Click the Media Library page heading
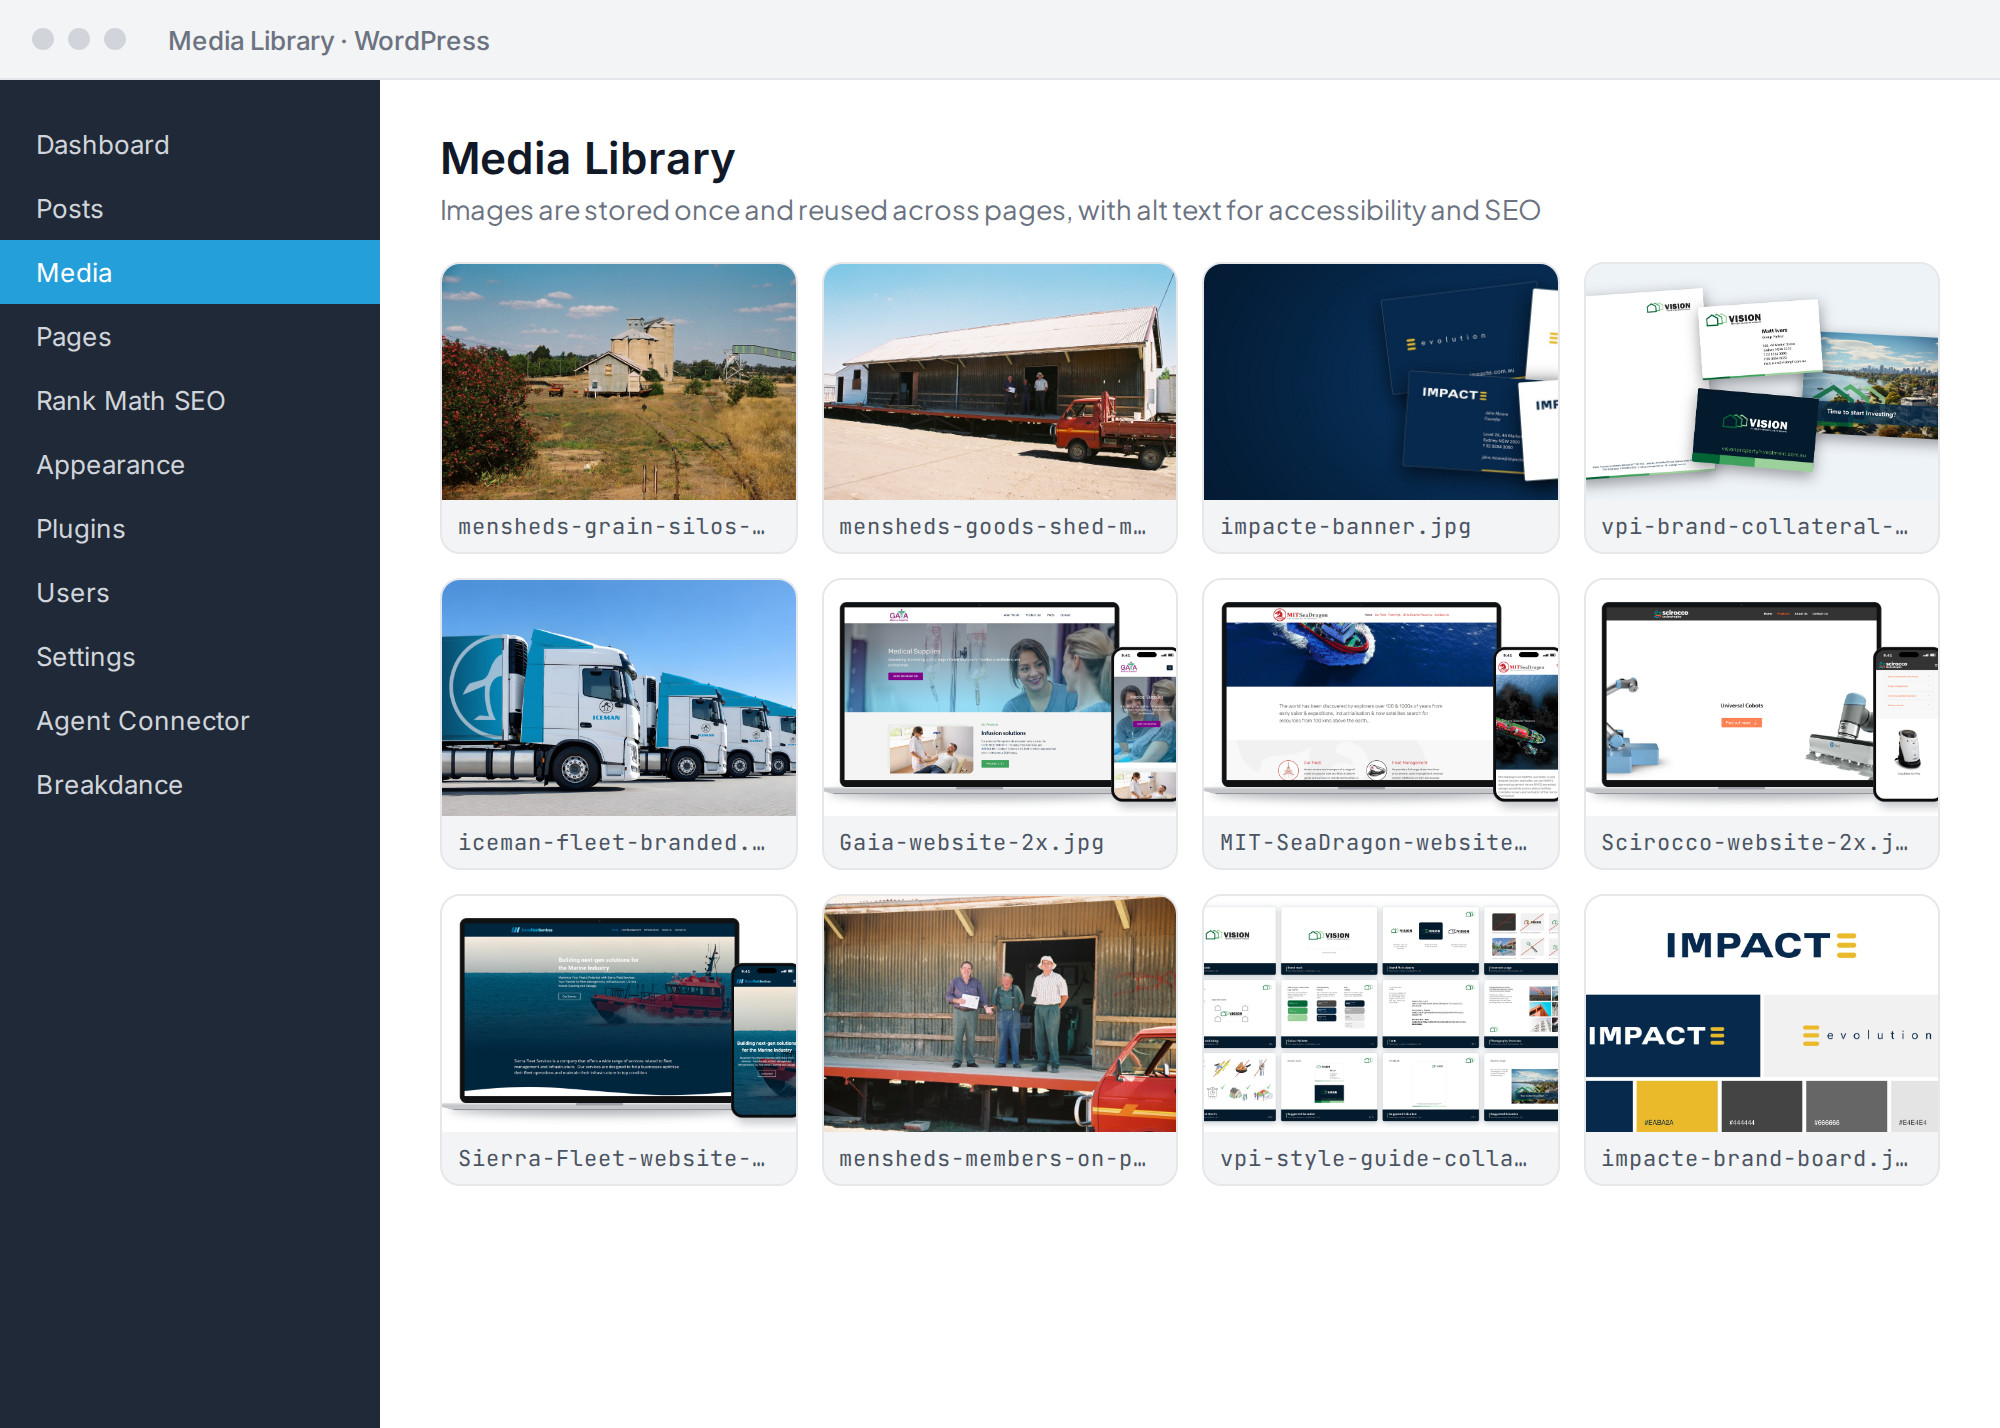The height and width of the screenshot is (1428, 2000). (588, 159)
